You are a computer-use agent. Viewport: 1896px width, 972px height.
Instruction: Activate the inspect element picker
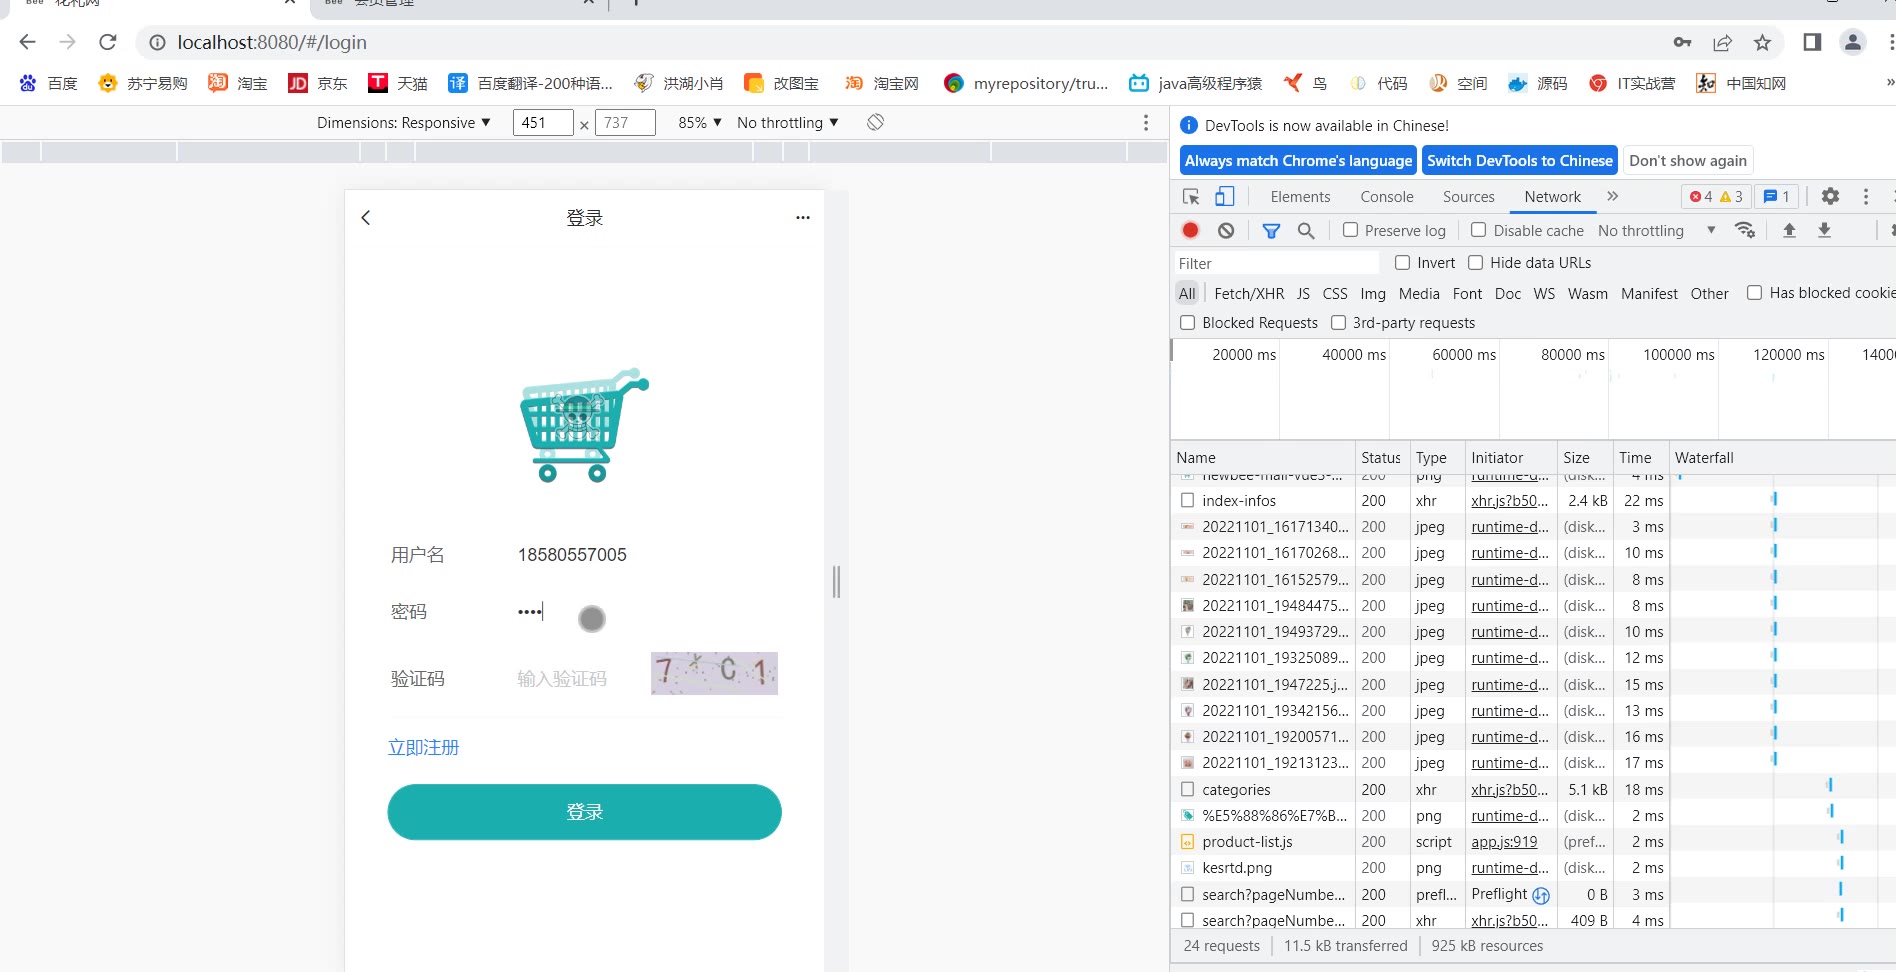[x=1190, y=197]
